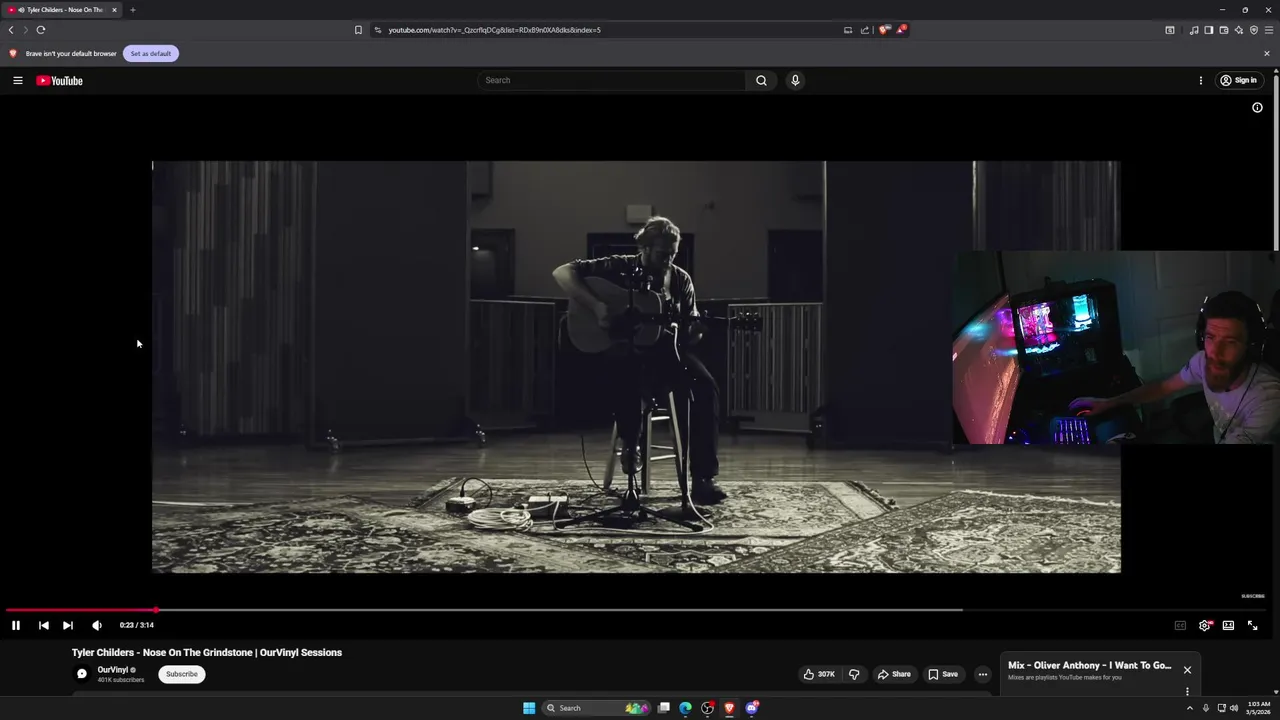Pause the video
Image resolution: width=1280 pixels, height=720 pixels.
click(16, 625)
